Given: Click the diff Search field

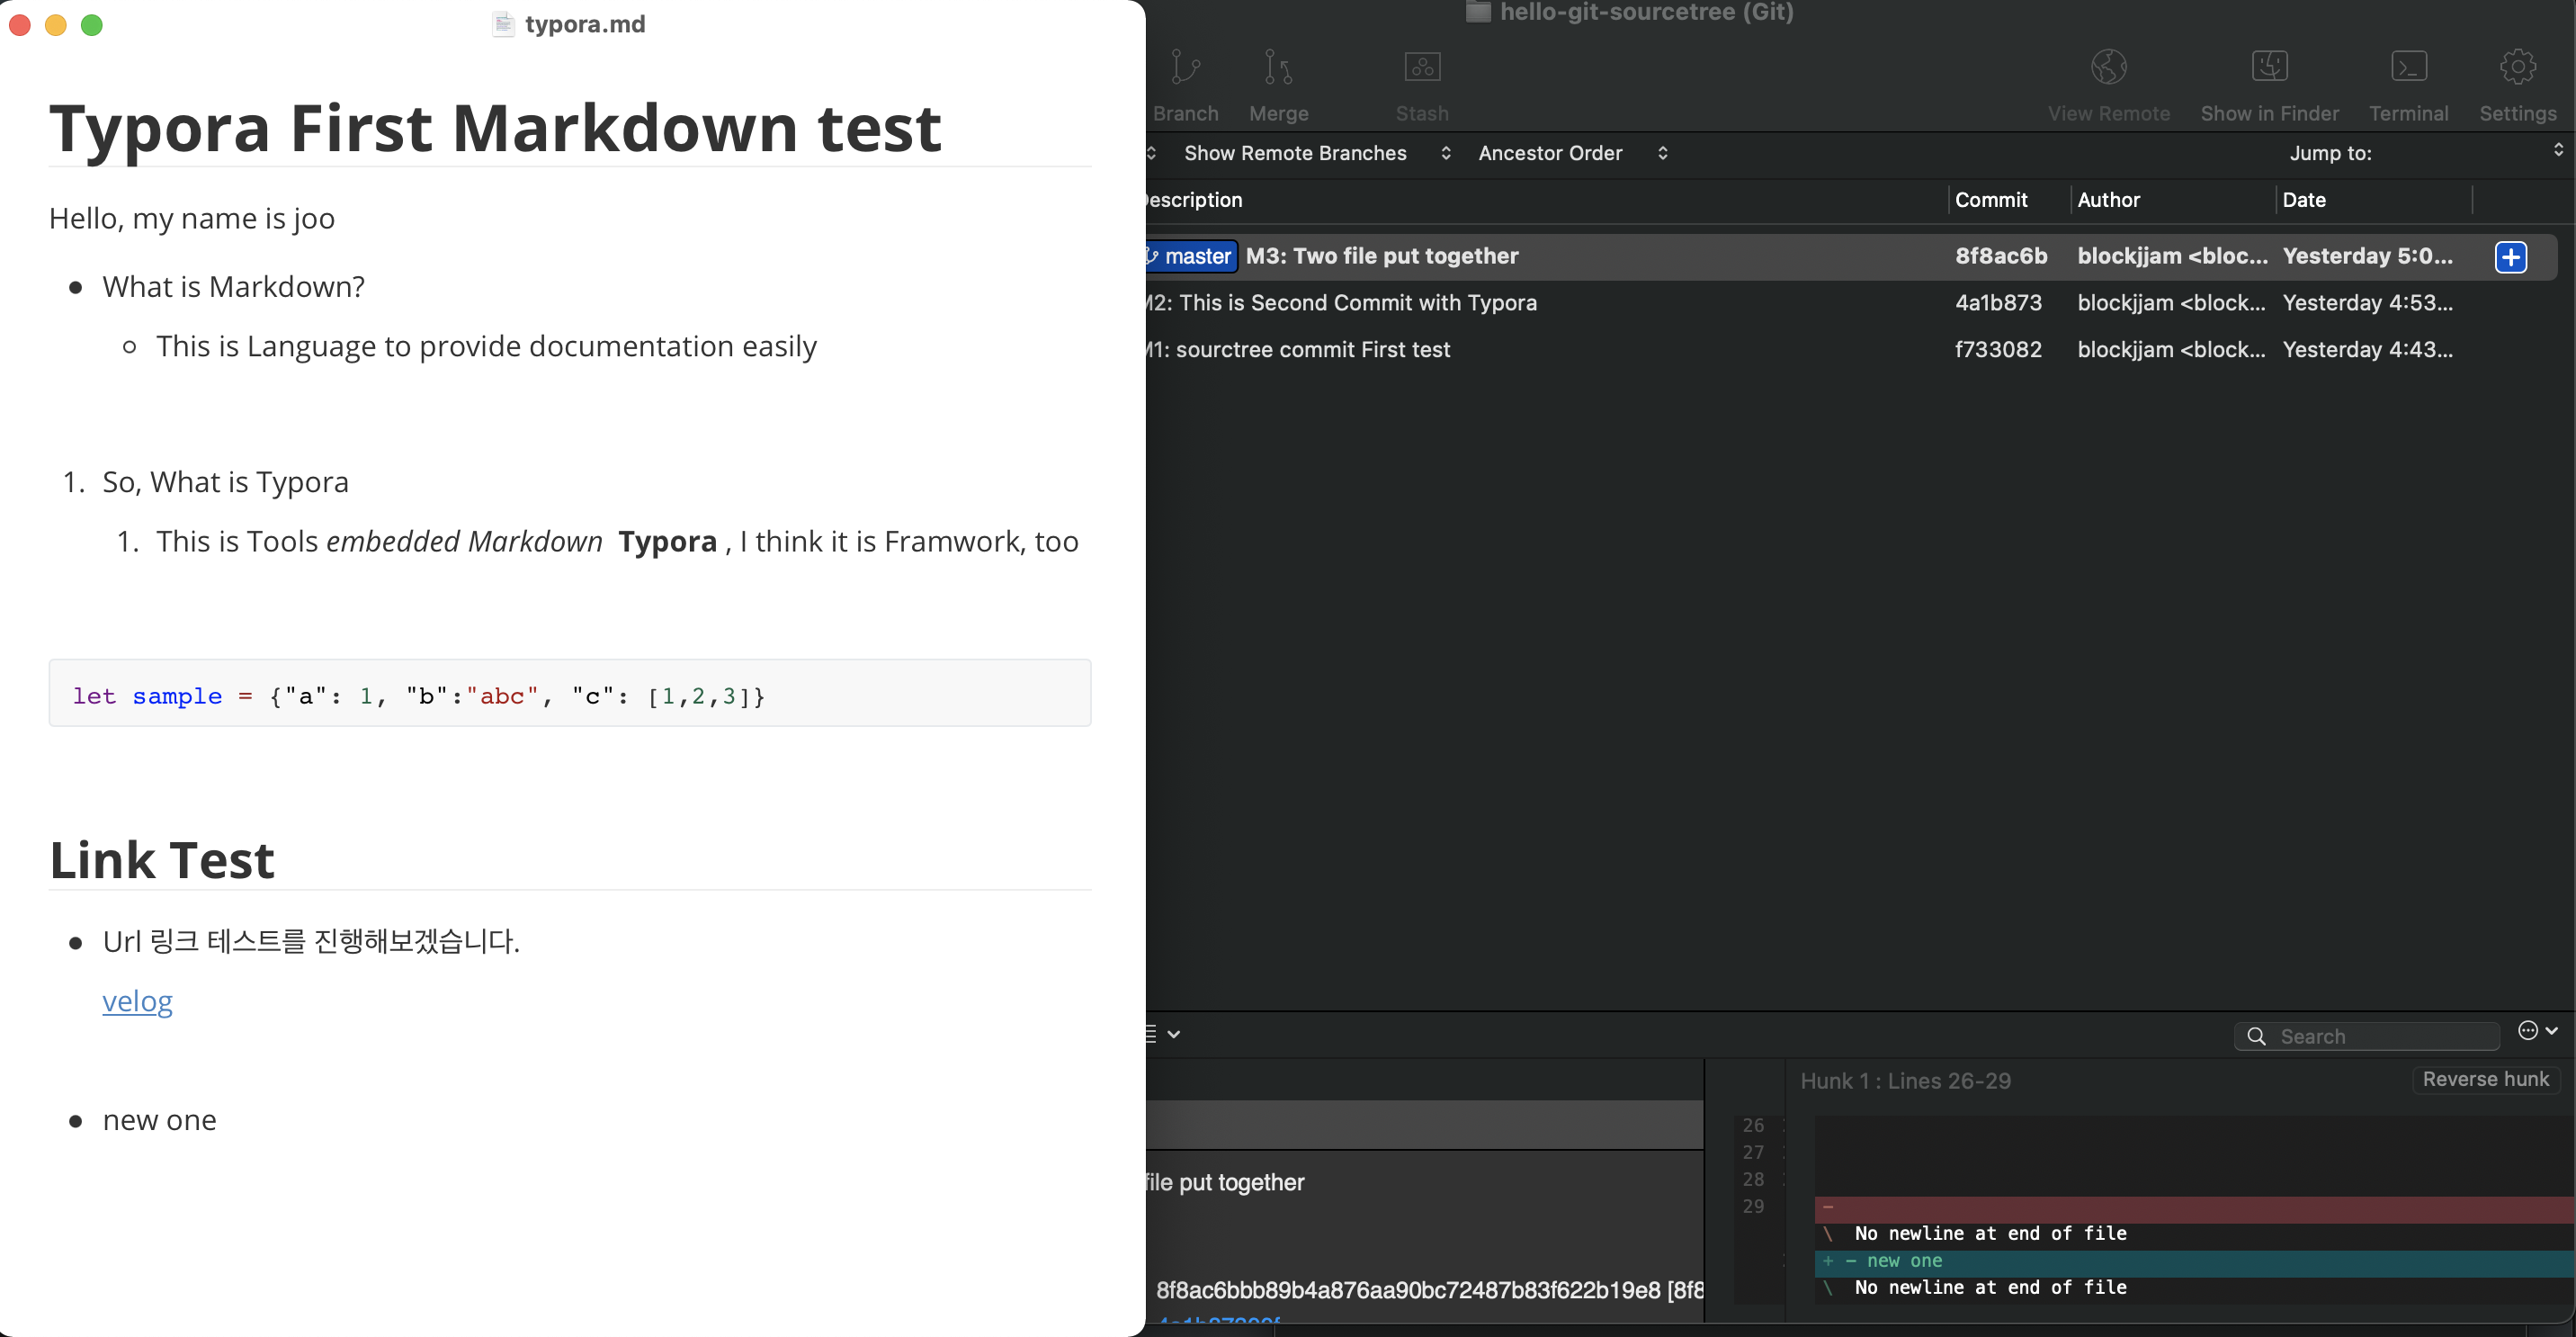Looking at the screenshot, I should pyautogui.click(x=2380, y=1036).
